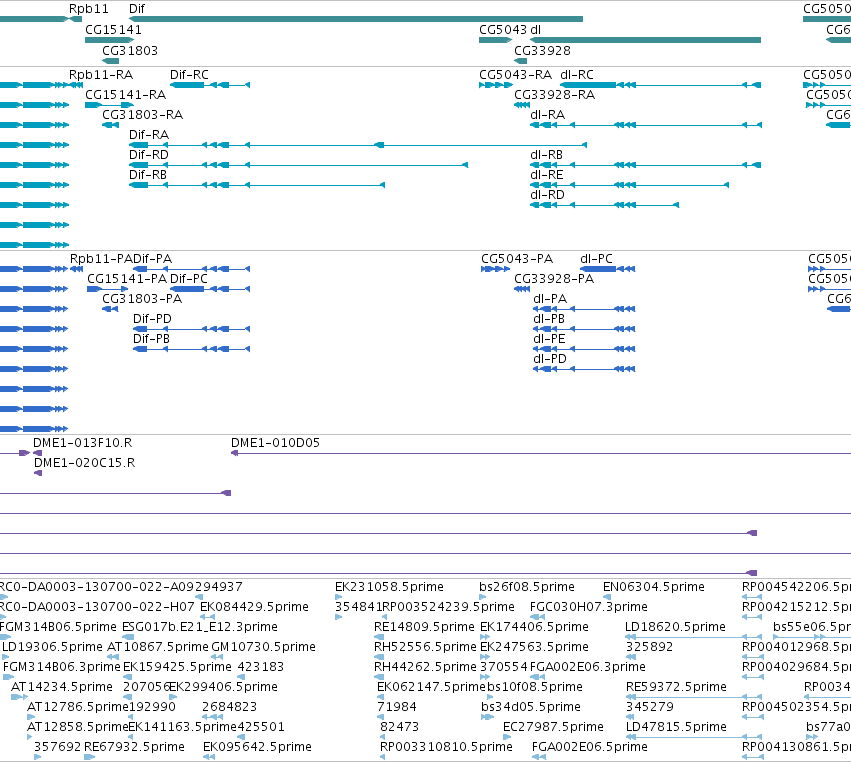
Task: Select the AT10867.5prime EST label
Action: 158,647
